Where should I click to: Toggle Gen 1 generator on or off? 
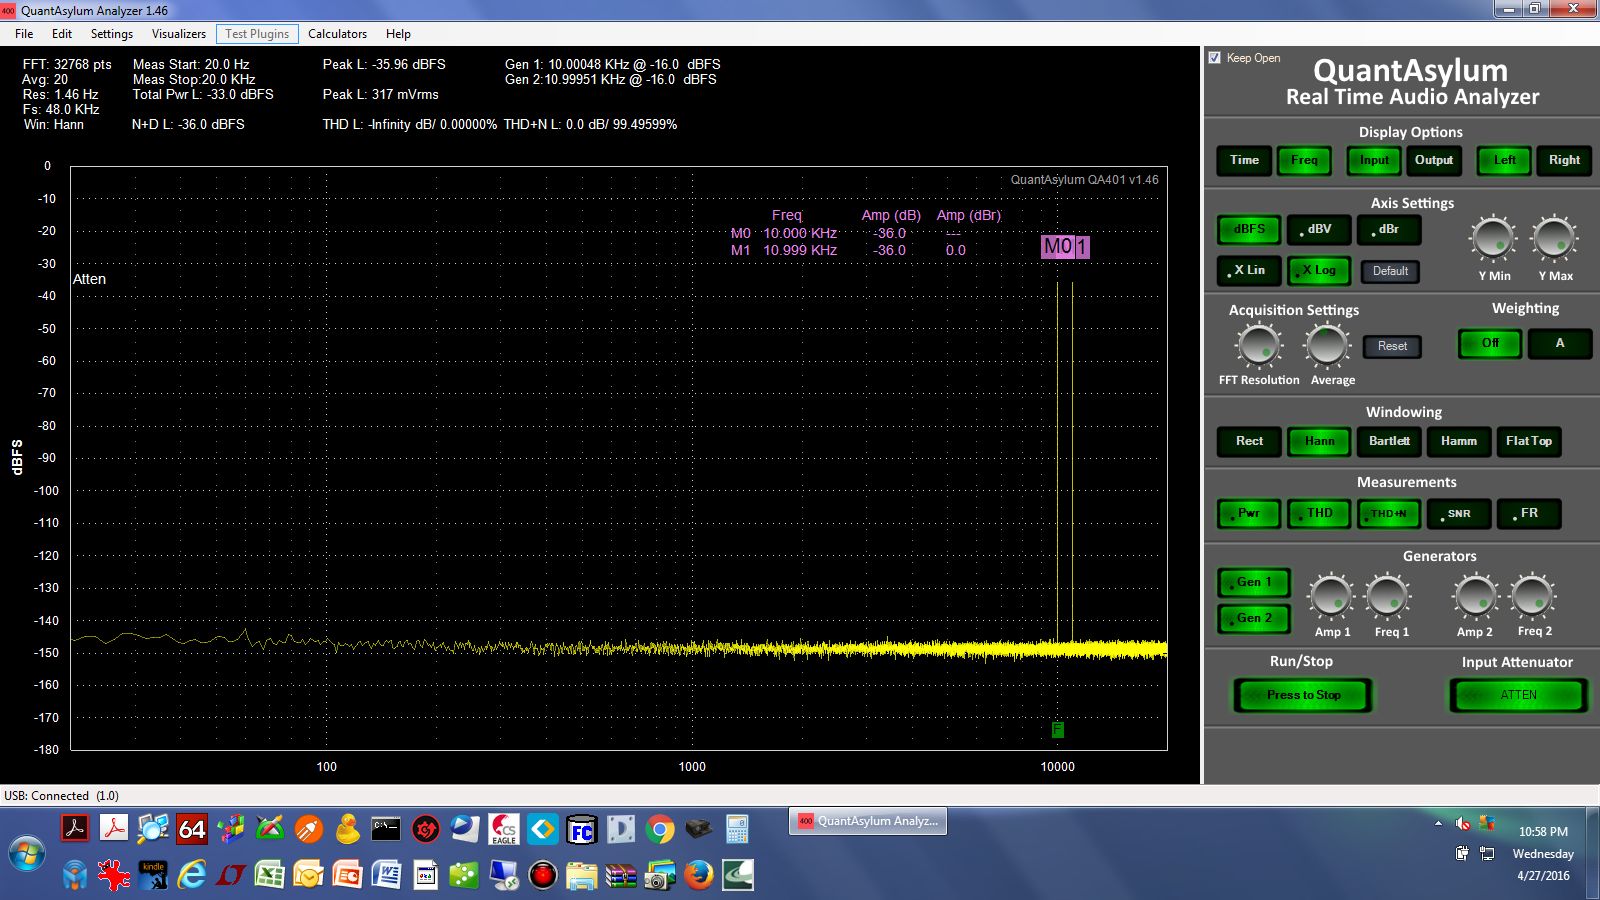(1254, 582)
